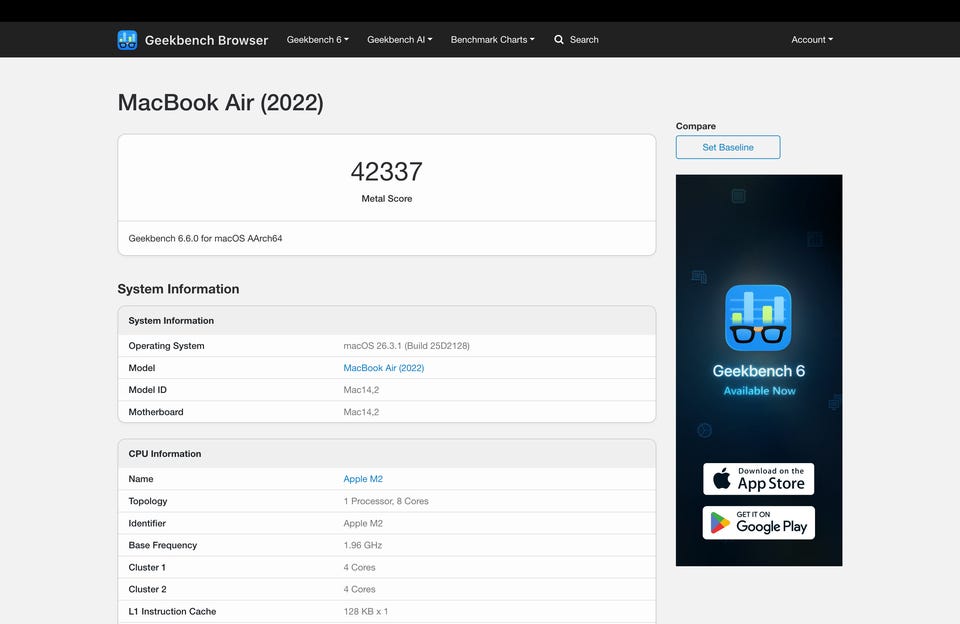Click the Operating System row label
Viewport: 960px width, 624px height.
pyautogui.click(x=167, y=345)
